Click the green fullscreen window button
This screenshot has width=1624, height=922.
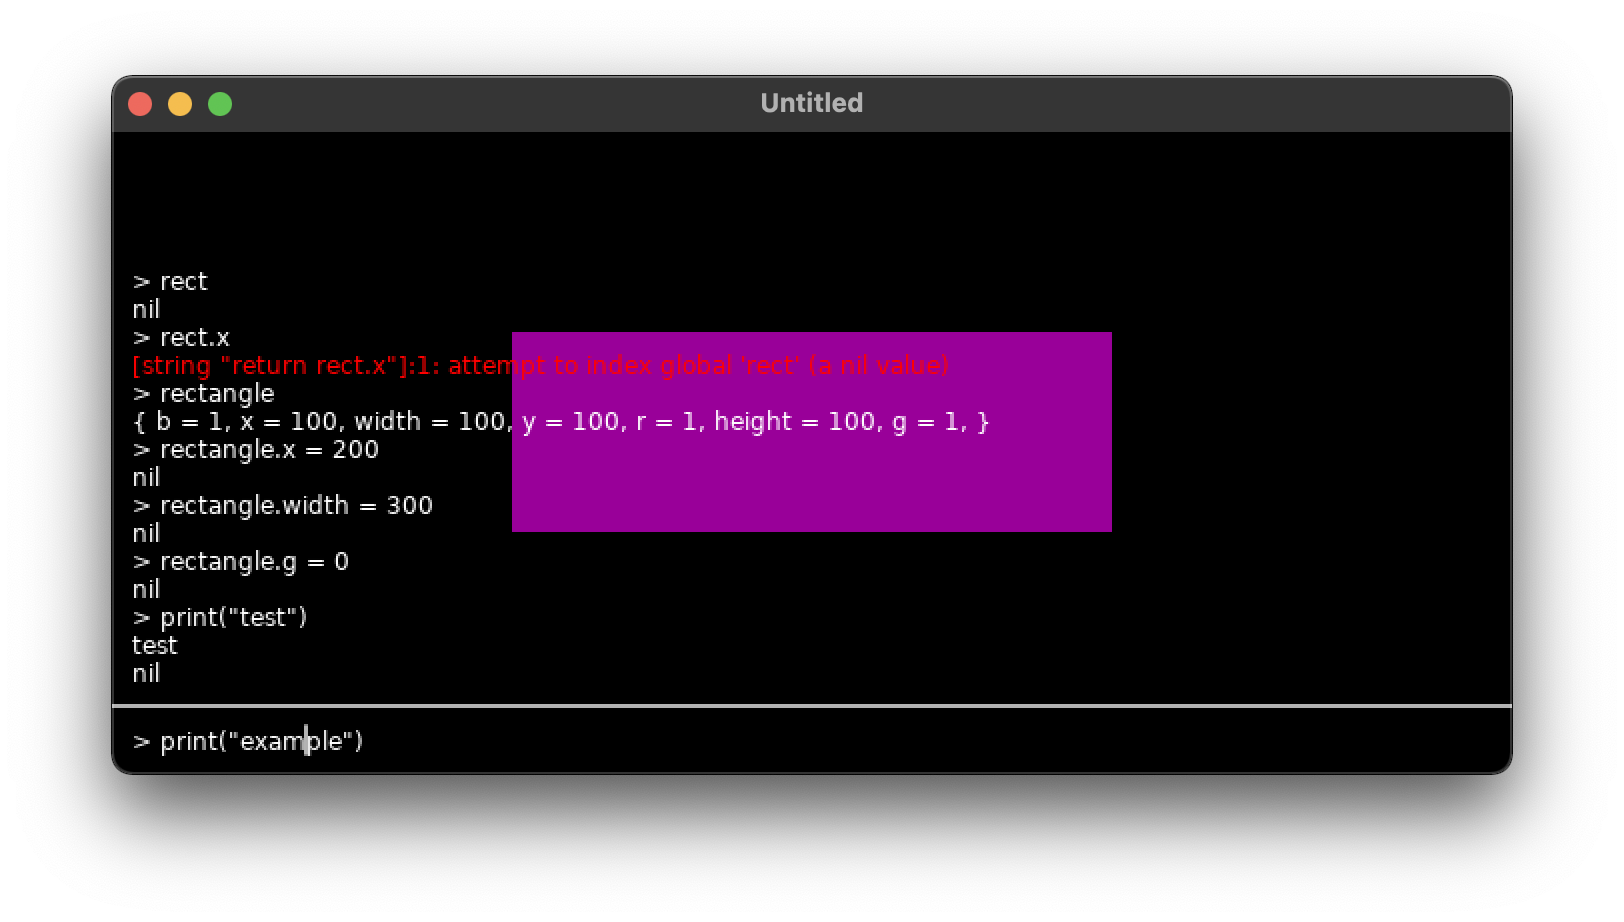click(220, 104)
